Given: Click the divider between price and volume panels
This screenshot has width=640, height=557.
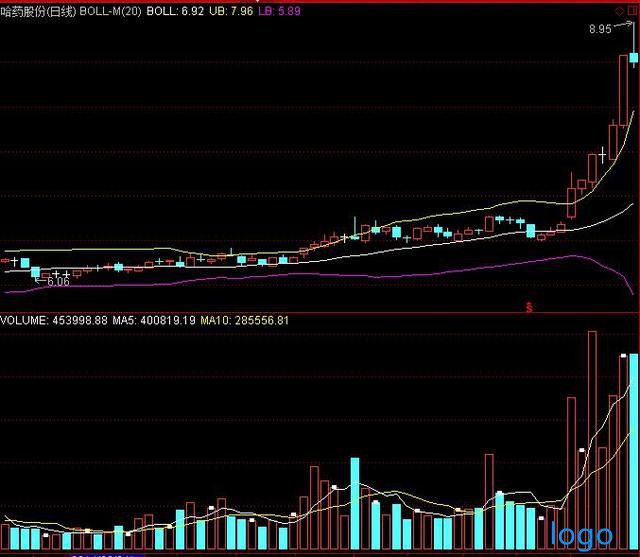Looking at the screenshot, I should pos(320,312).
